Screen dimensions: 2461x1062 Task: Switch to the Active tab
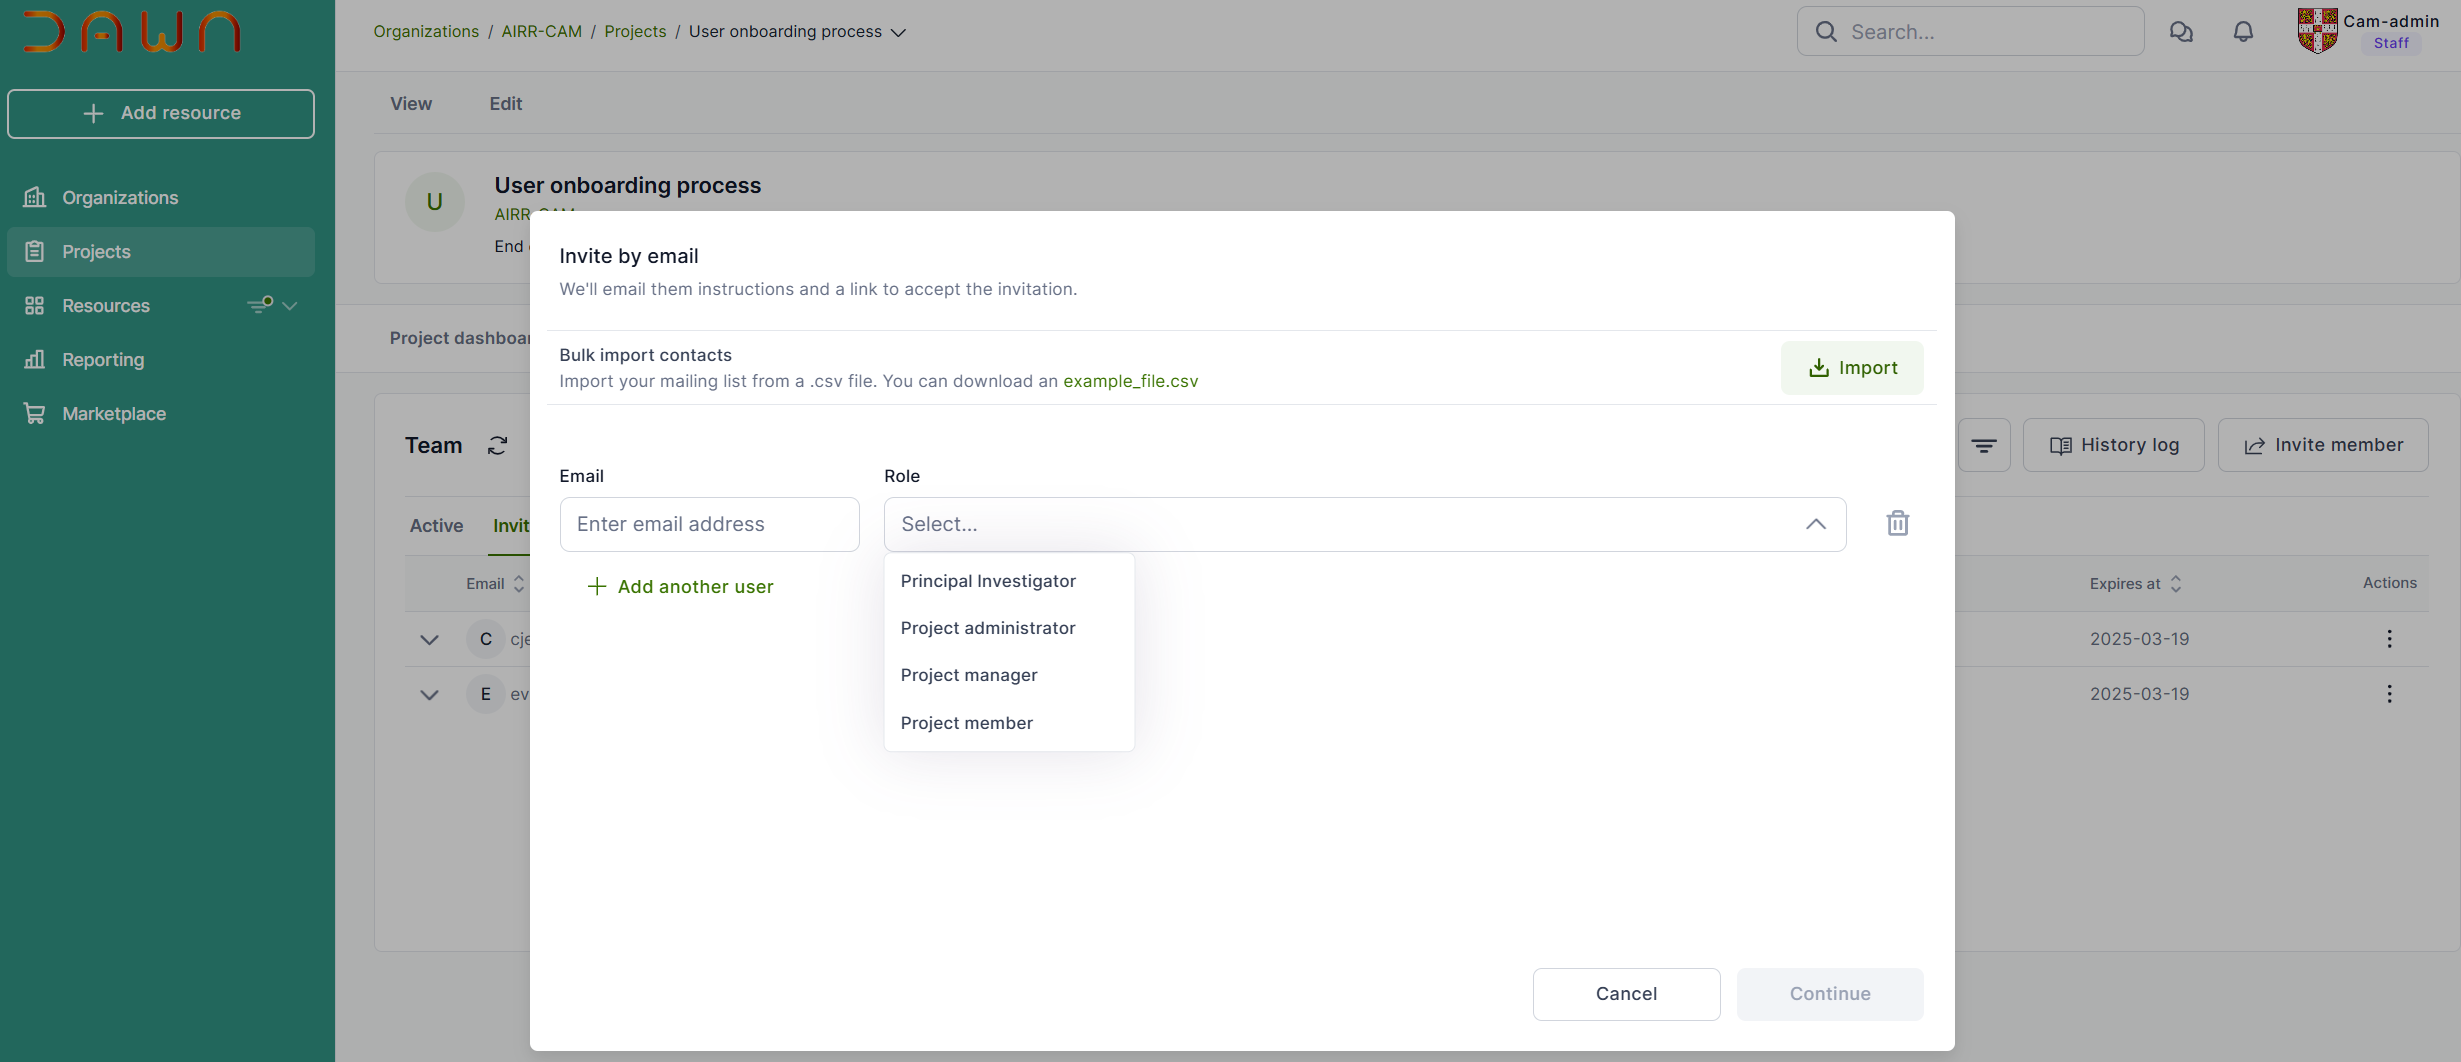point(436,526)
